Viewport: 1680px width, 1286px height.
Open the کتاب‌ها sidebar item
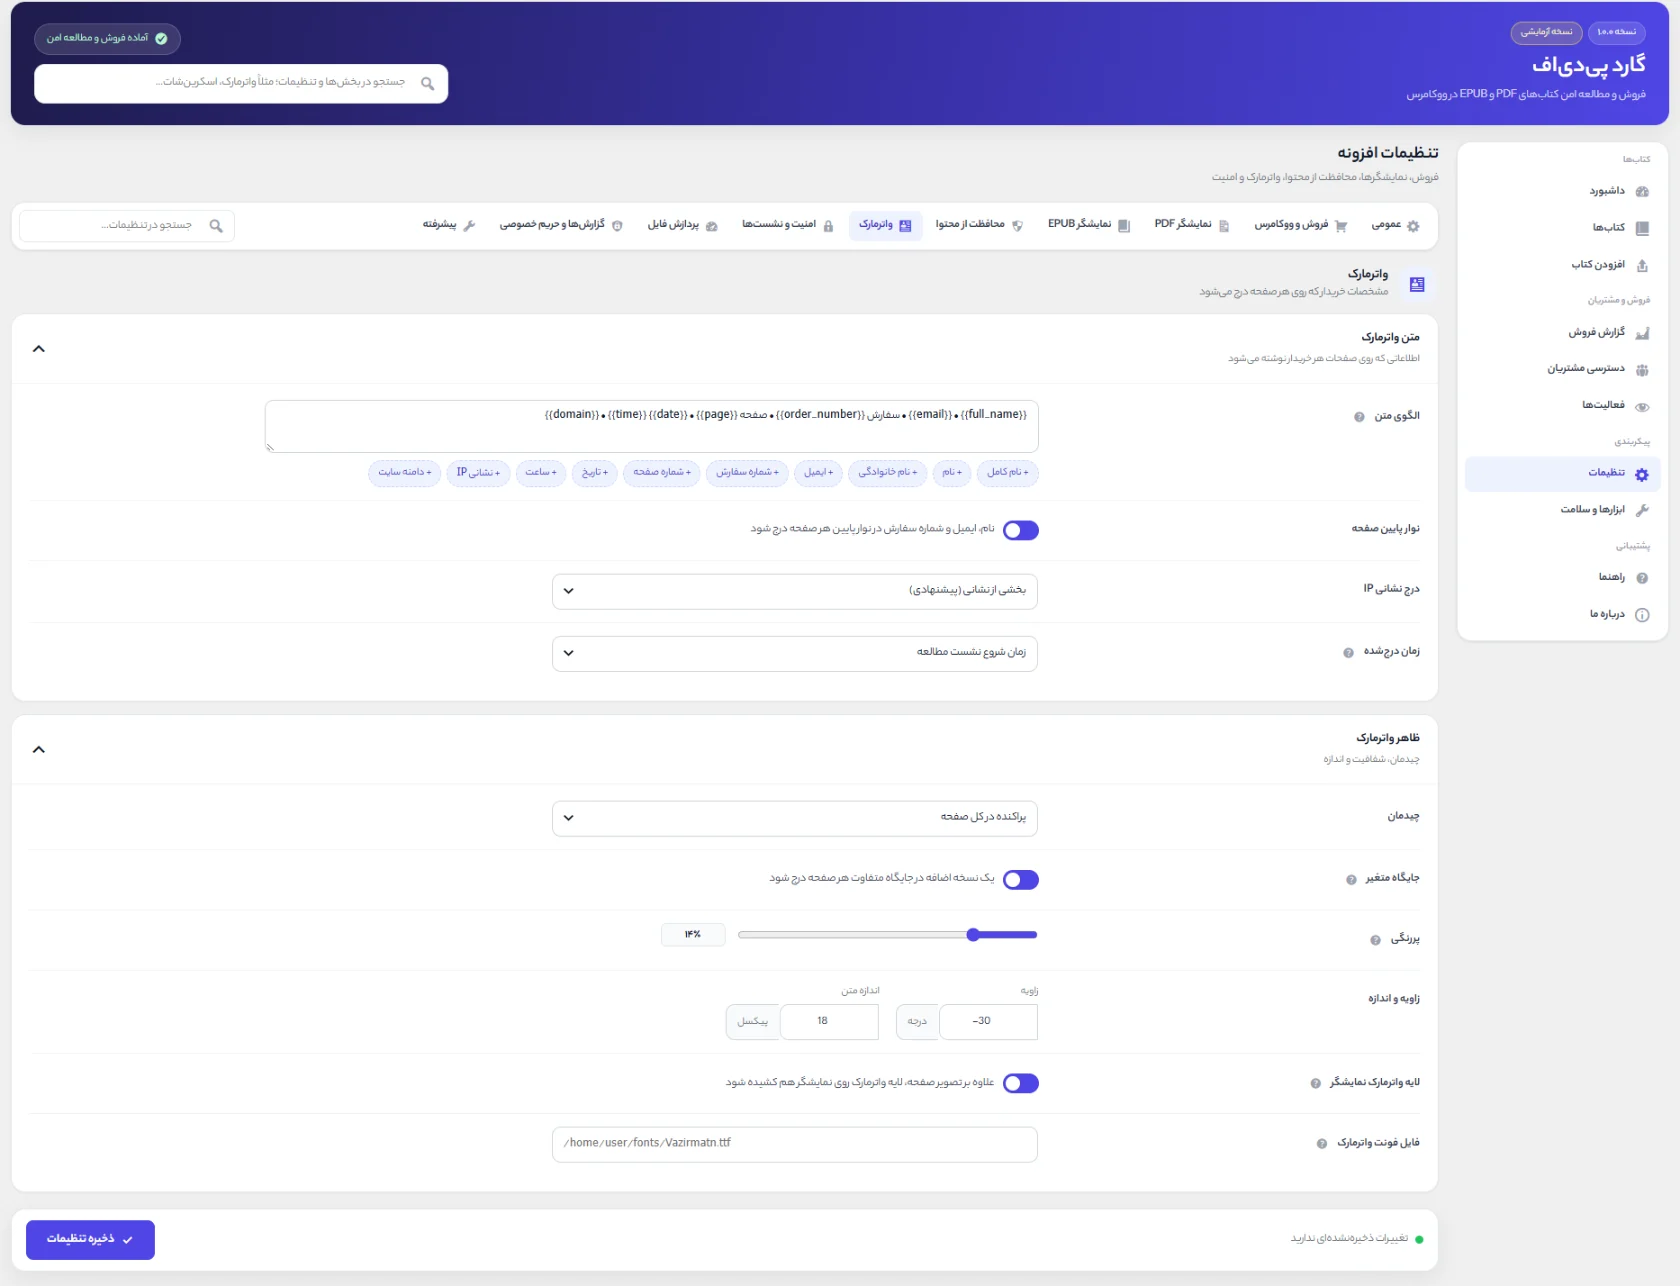[1563, 228]
